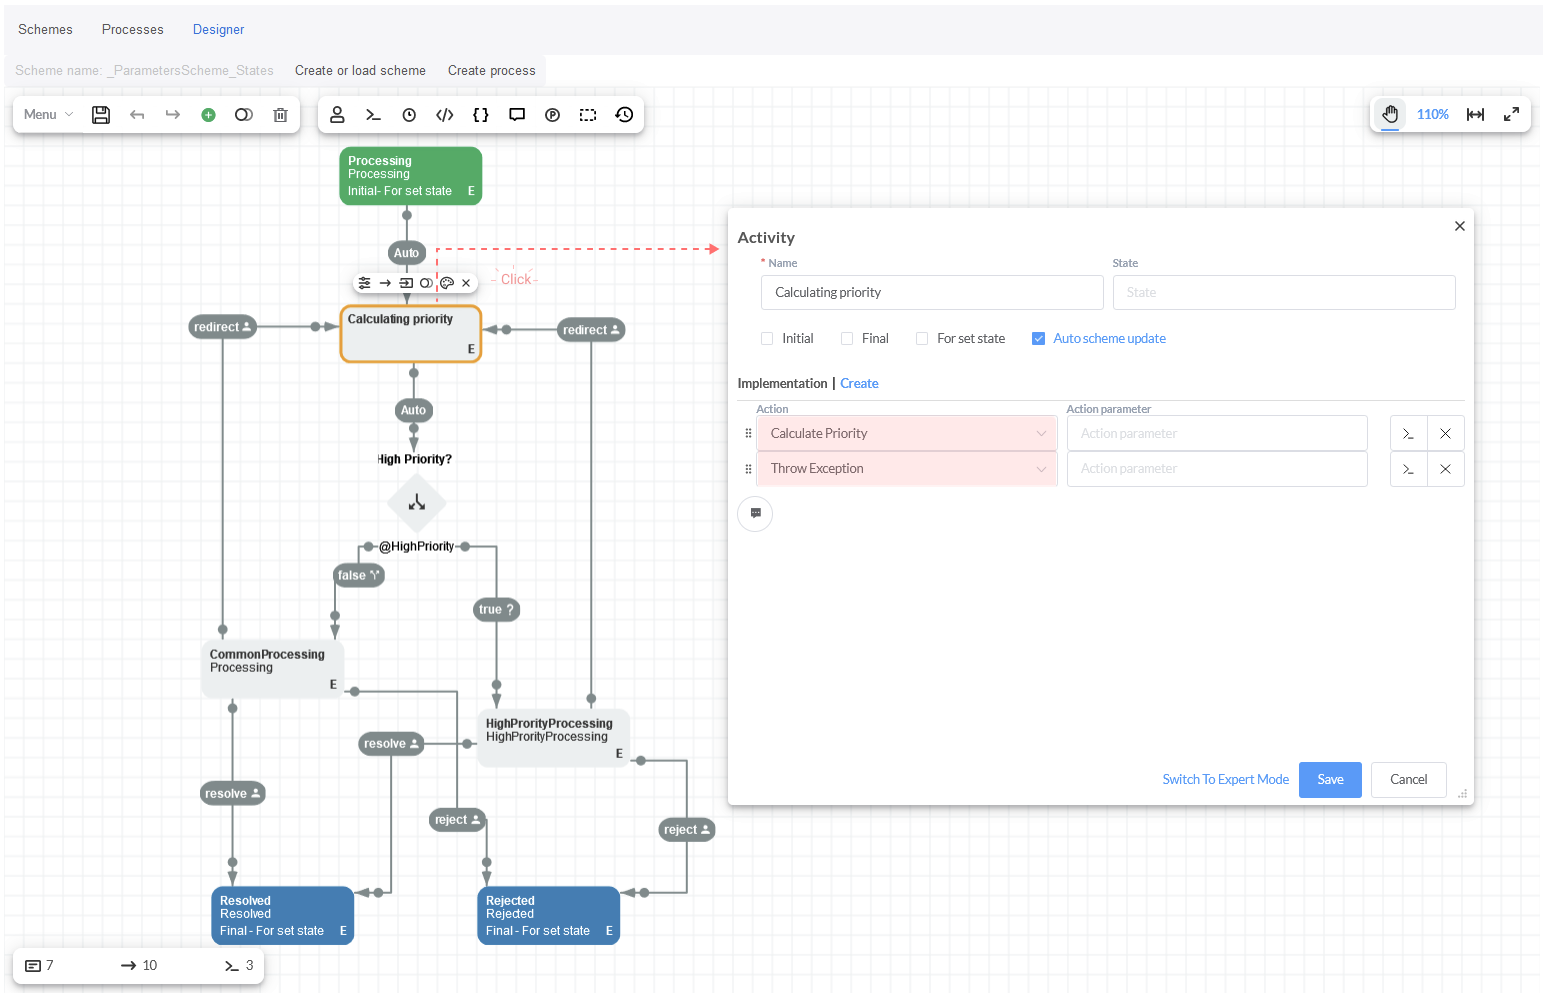Open the node's color palette icon

447,283
